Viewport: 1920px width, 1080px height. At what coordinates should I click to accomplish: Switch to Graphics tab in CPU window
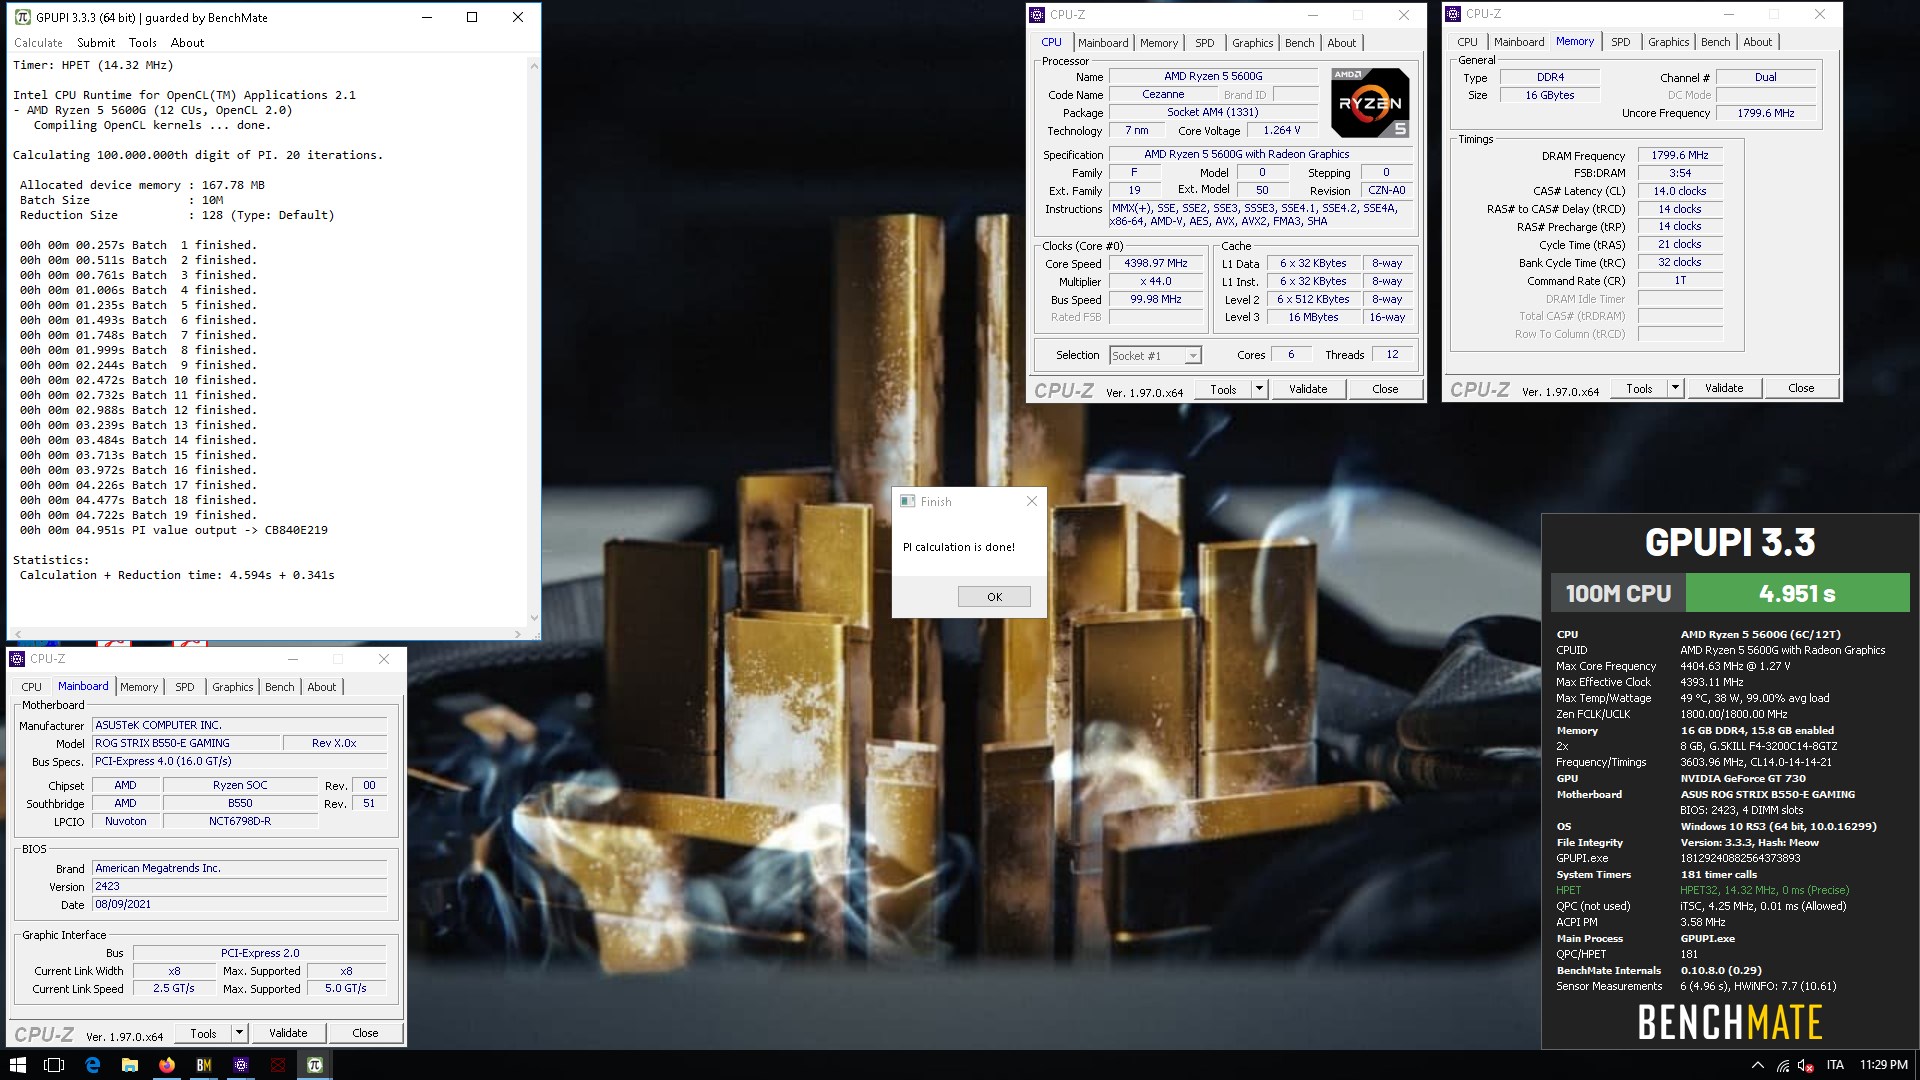pyautogui.click(x=1252, y=43)
